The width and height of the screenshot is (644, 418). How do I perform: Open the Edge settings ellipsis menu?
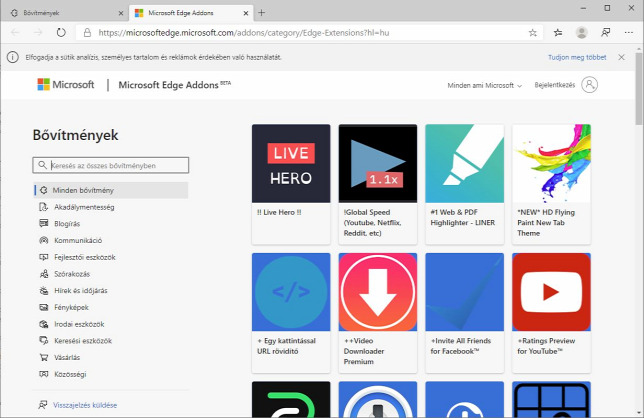[629, 32]
